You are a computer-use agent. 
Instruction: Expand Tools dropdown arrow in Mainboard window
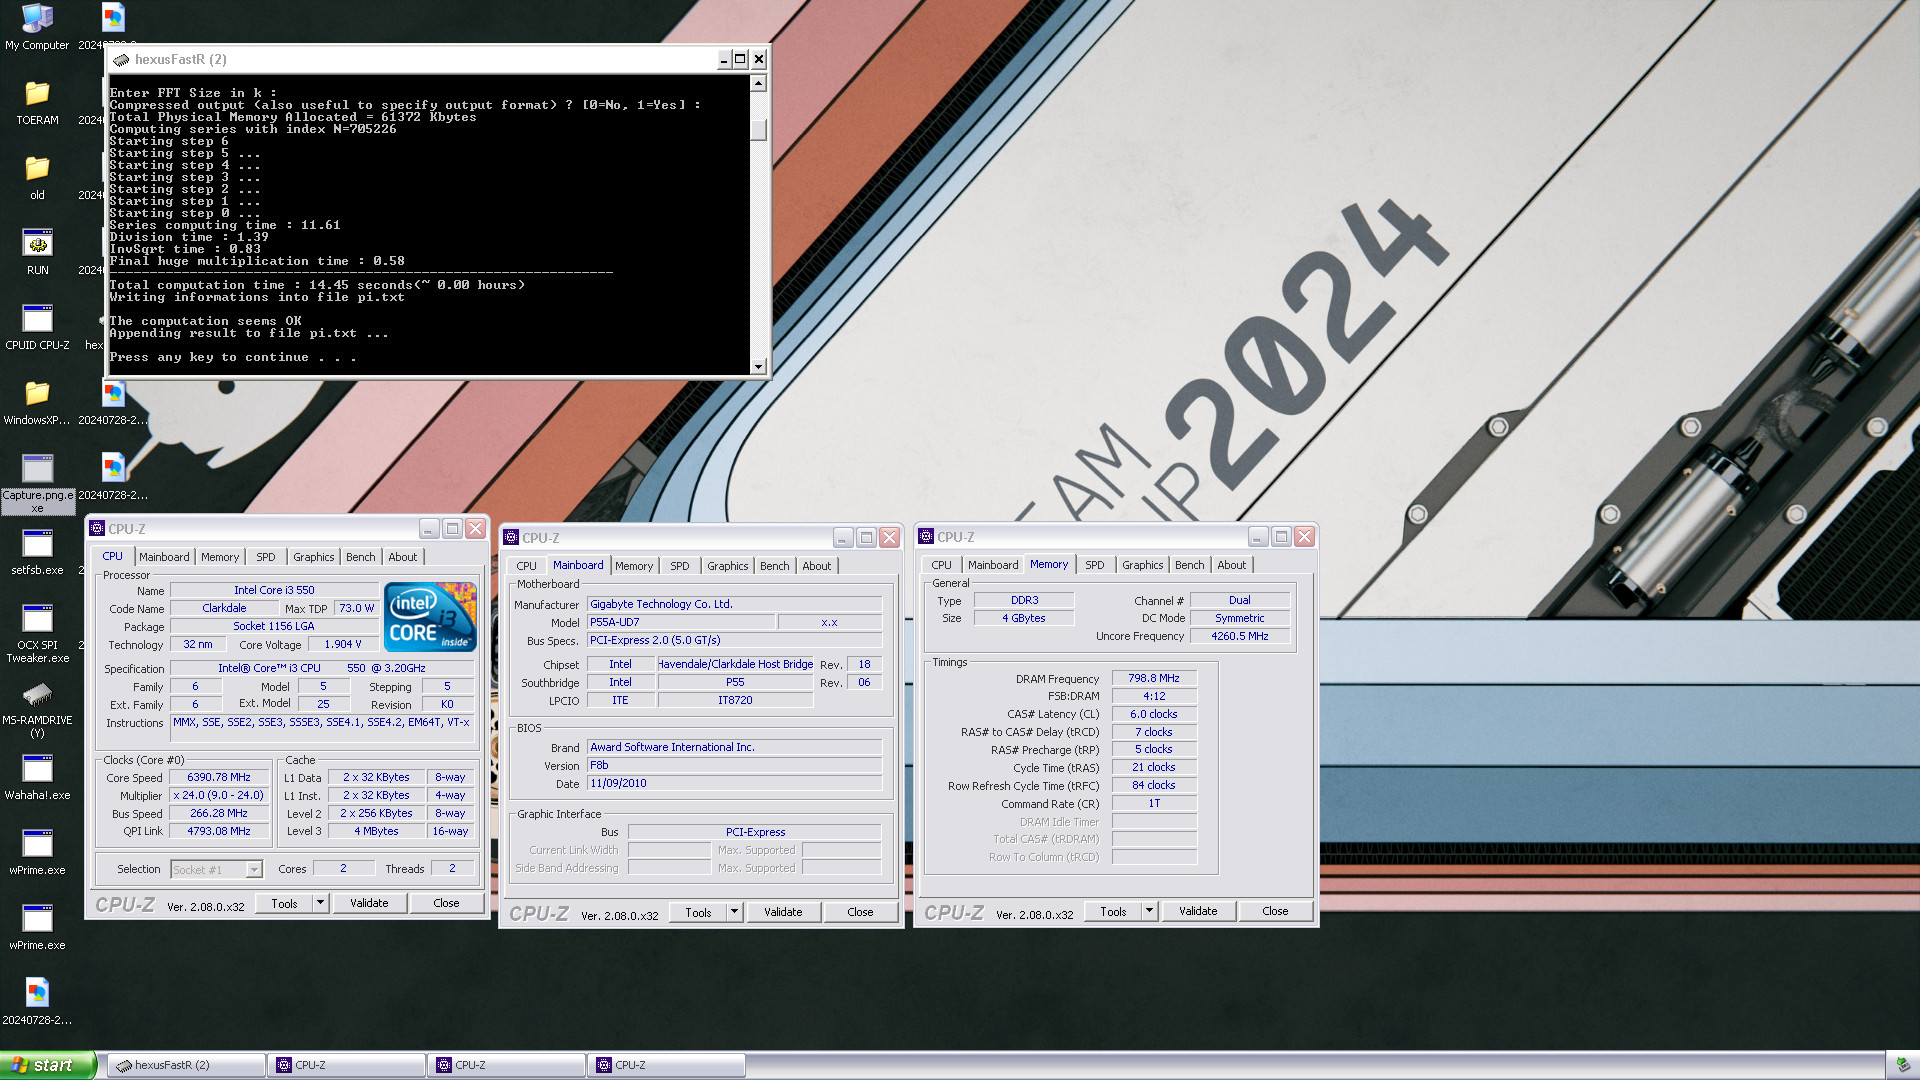tap(734, 912)
